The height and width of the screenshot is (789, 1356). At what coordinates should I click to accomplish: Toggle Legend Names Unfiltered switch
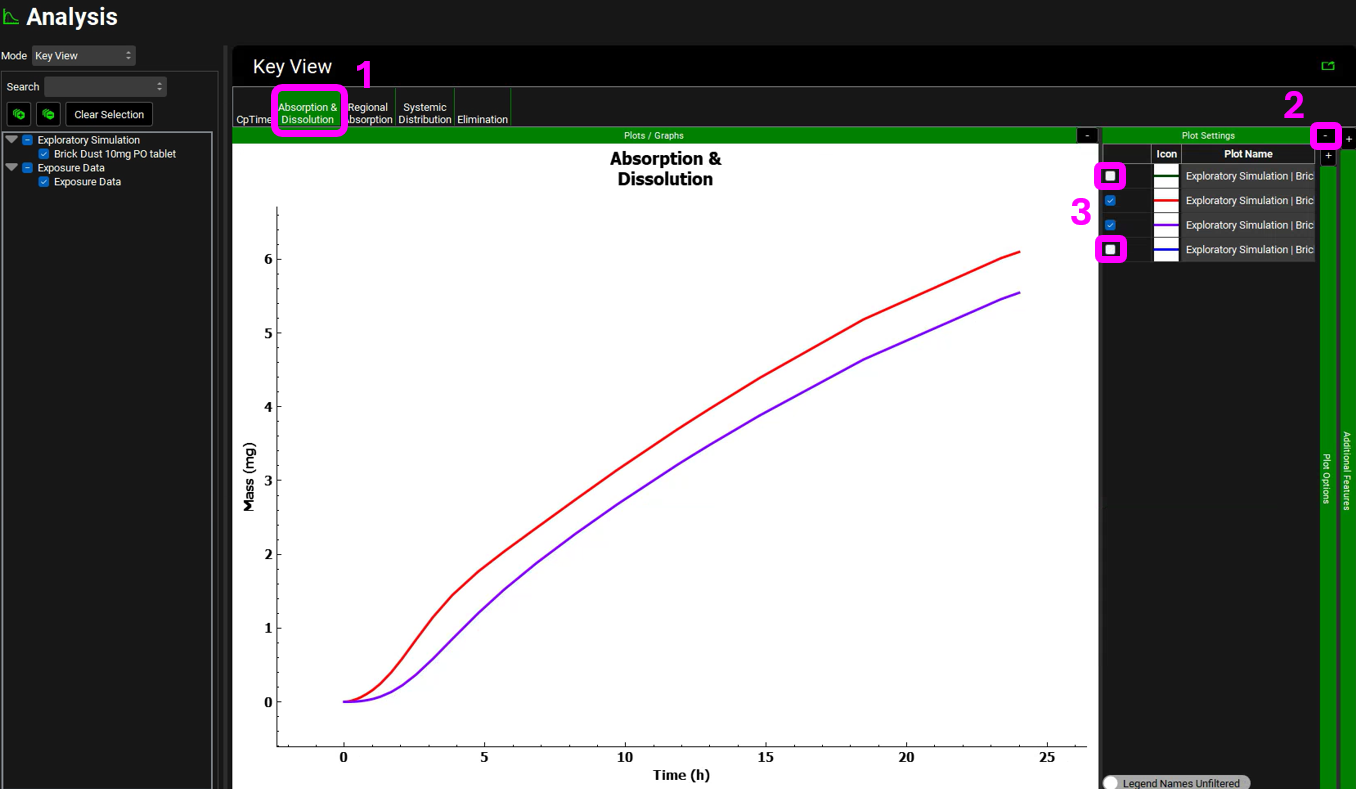(x=1112, y=783)
